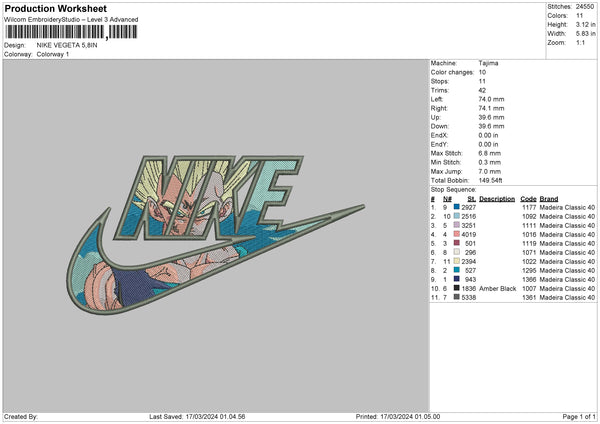Click 'Madeira Classic 40' in stop 1 row
This screenshot has width=600, height=424.
[567, 207]
